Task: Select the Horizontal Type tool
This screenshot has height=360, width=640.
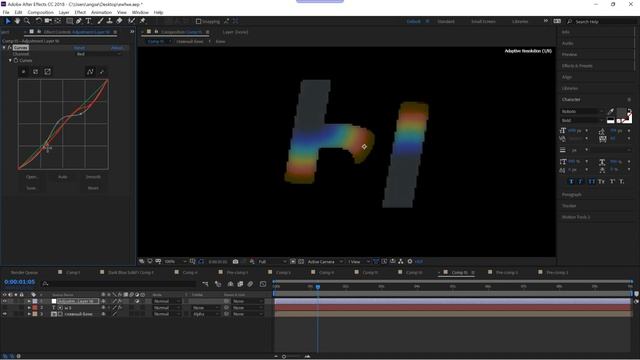Action: [88, 21]
